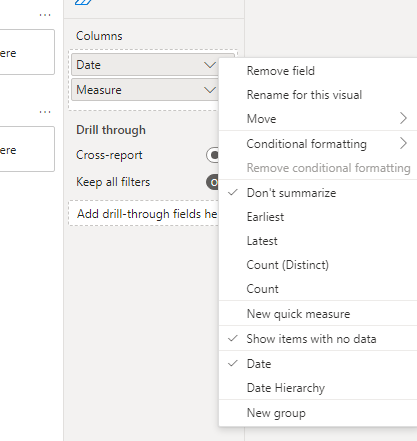Create a New quick measure
417x441 pixels.
pyautogui.click(x=318, y=314)
